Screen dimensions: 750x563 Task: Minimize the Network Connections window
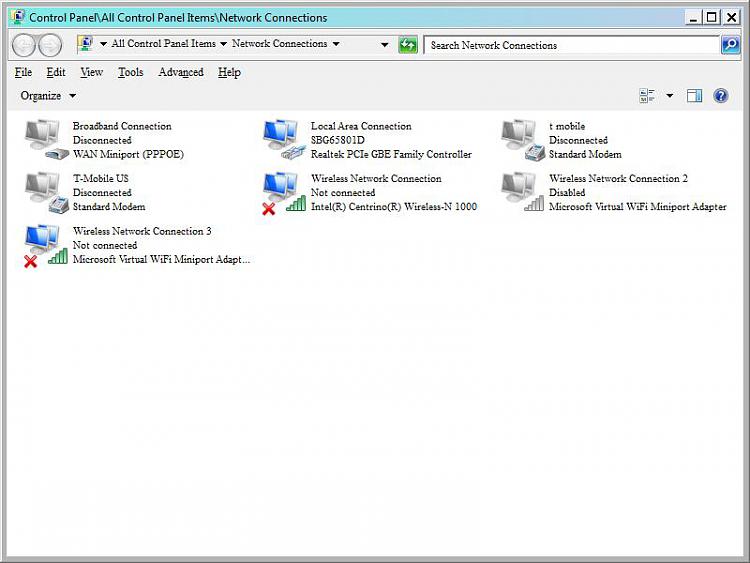(x=693, y=18)
